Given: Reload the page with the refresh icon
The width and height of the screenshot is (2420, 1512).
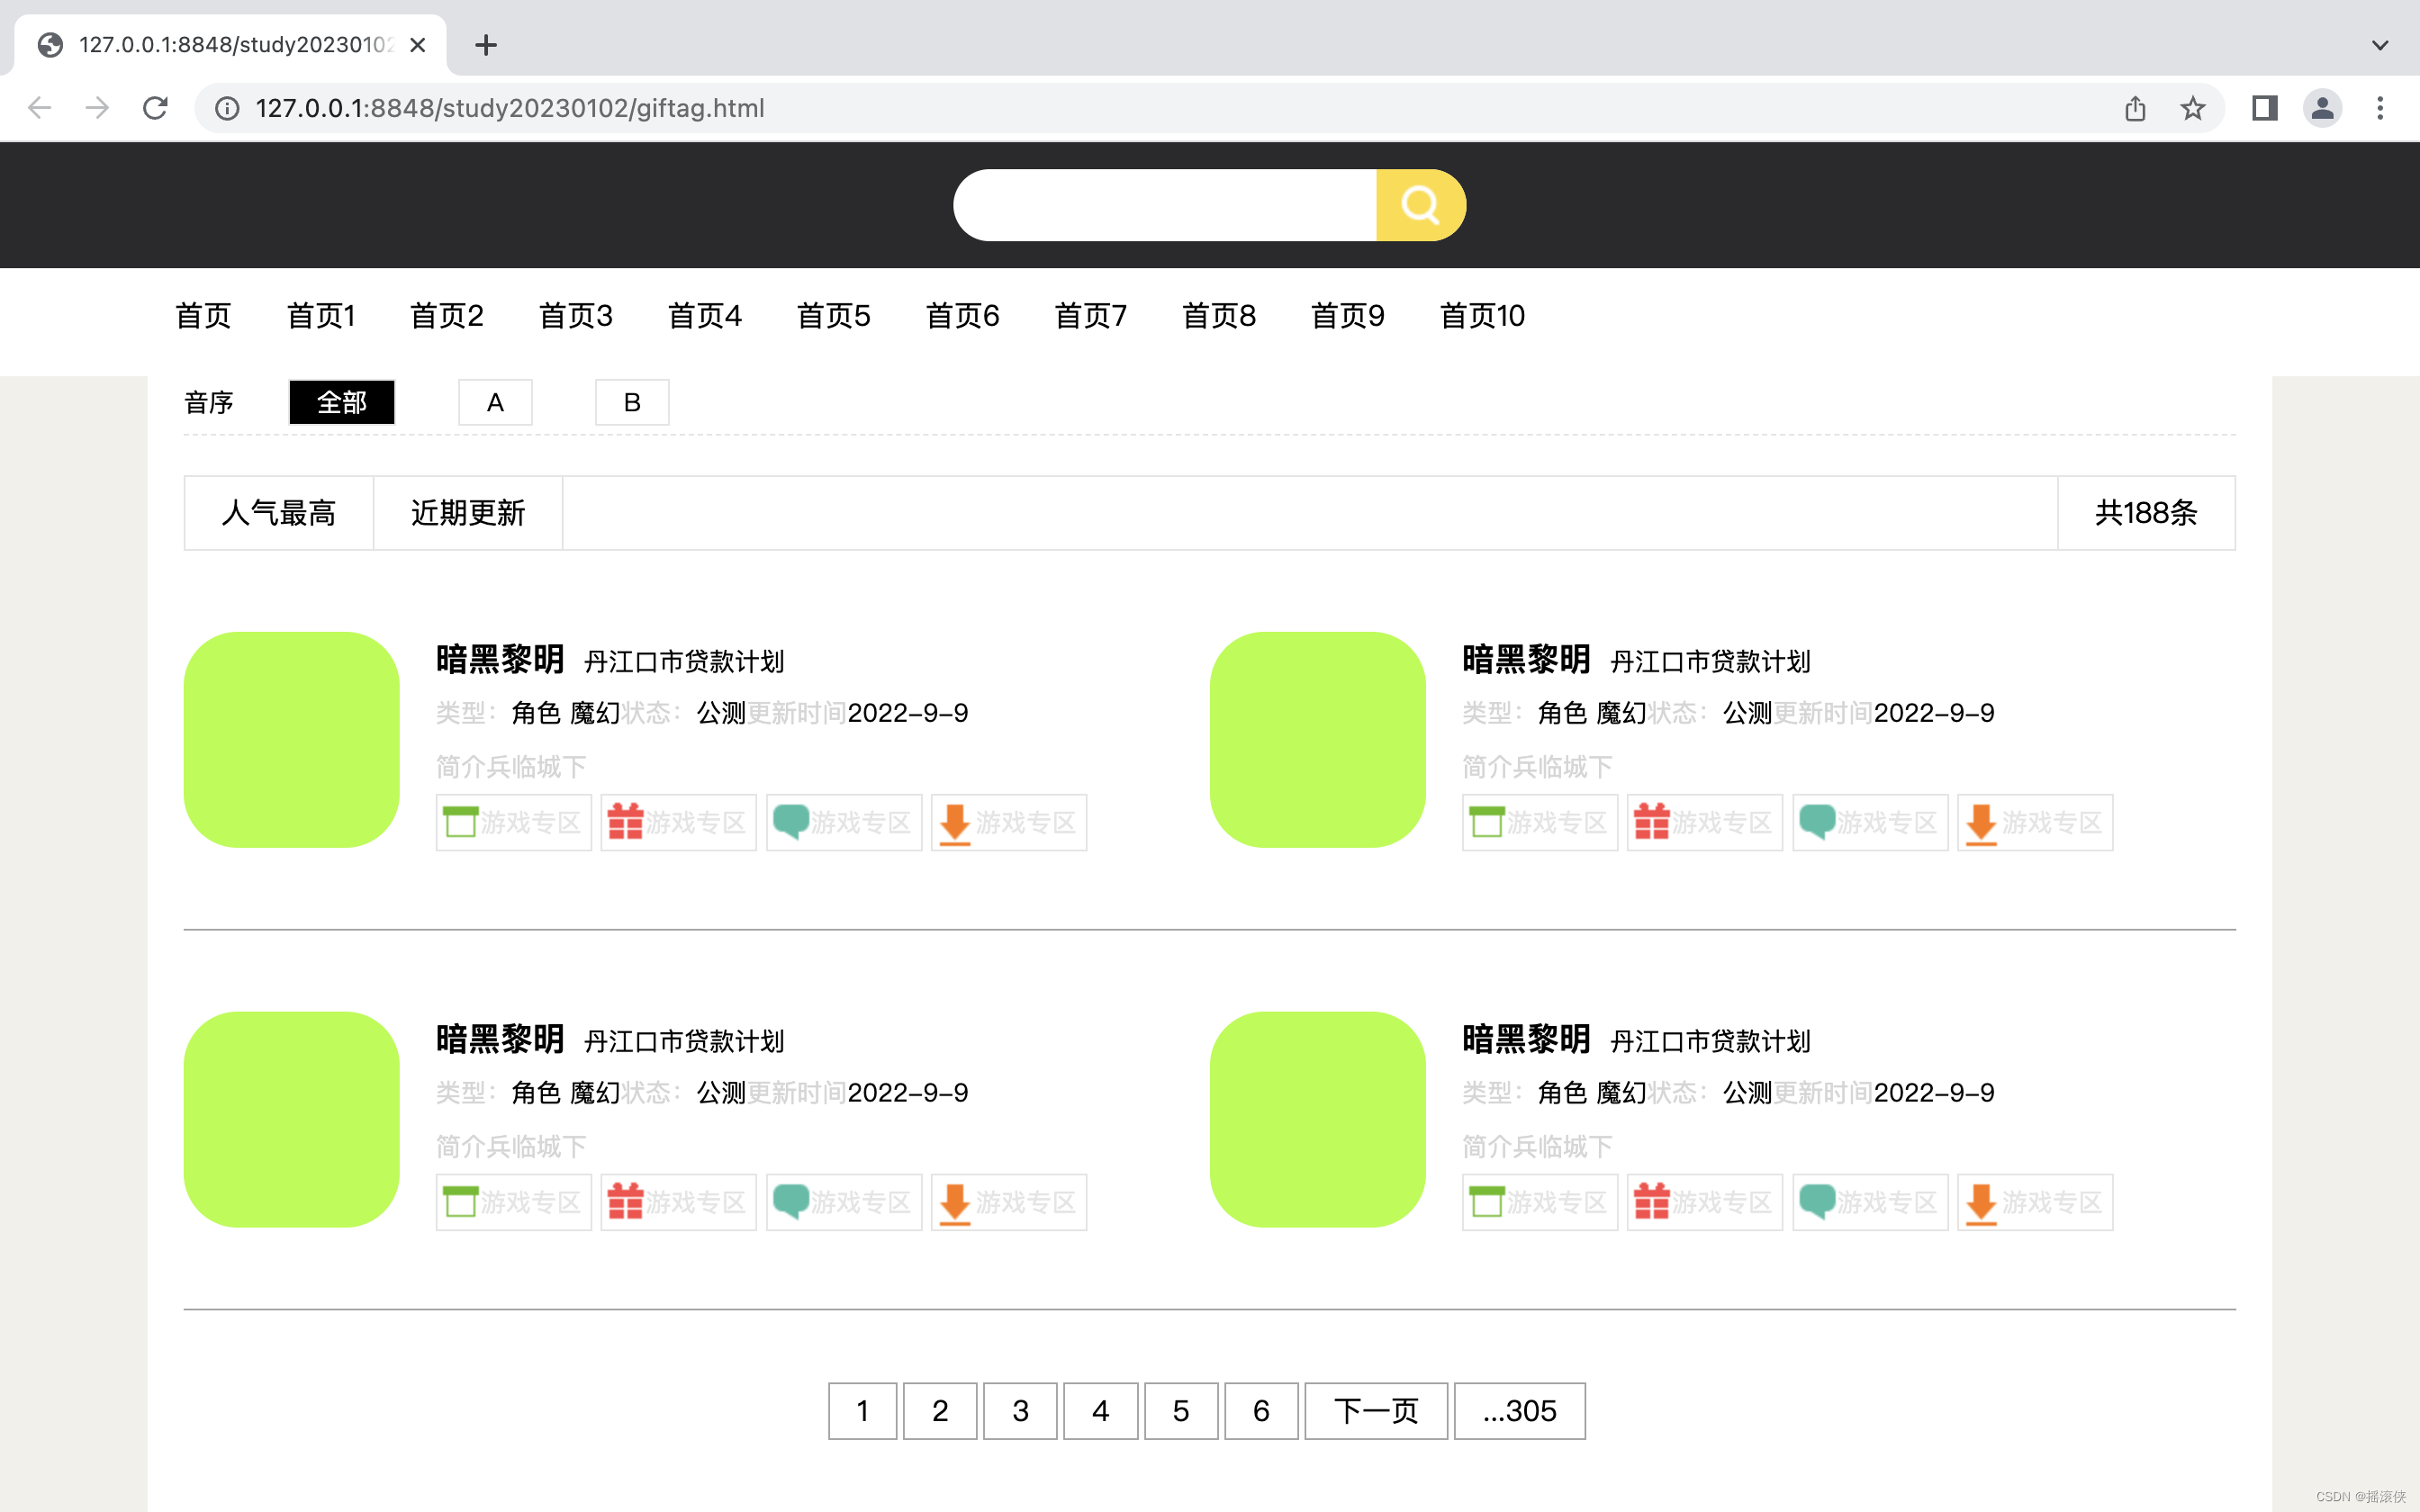Looking at the screenshot, I should point(155,108).
